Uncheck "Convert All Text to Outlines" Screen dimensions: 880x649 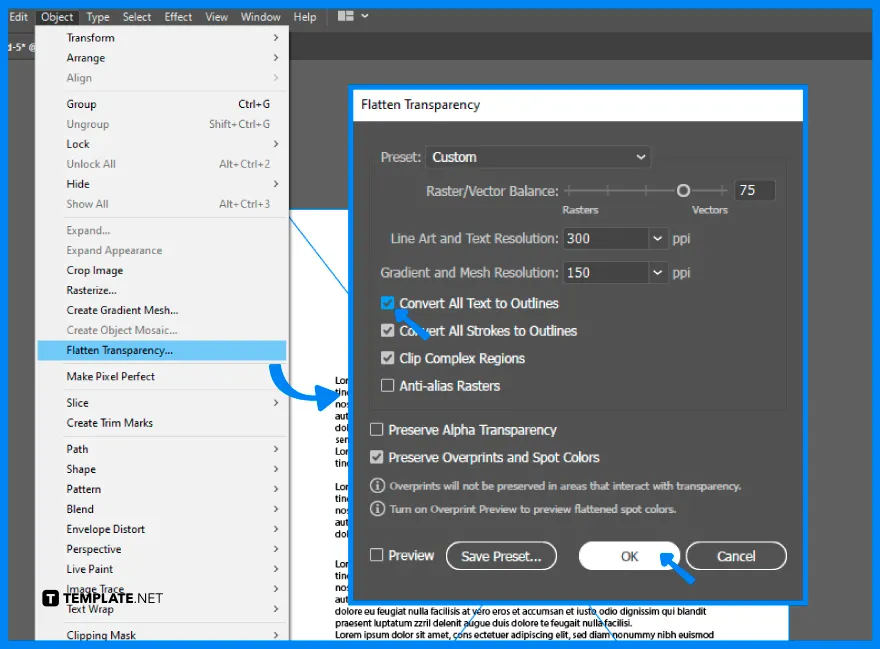pyautogui.click(x=386, y=303)
